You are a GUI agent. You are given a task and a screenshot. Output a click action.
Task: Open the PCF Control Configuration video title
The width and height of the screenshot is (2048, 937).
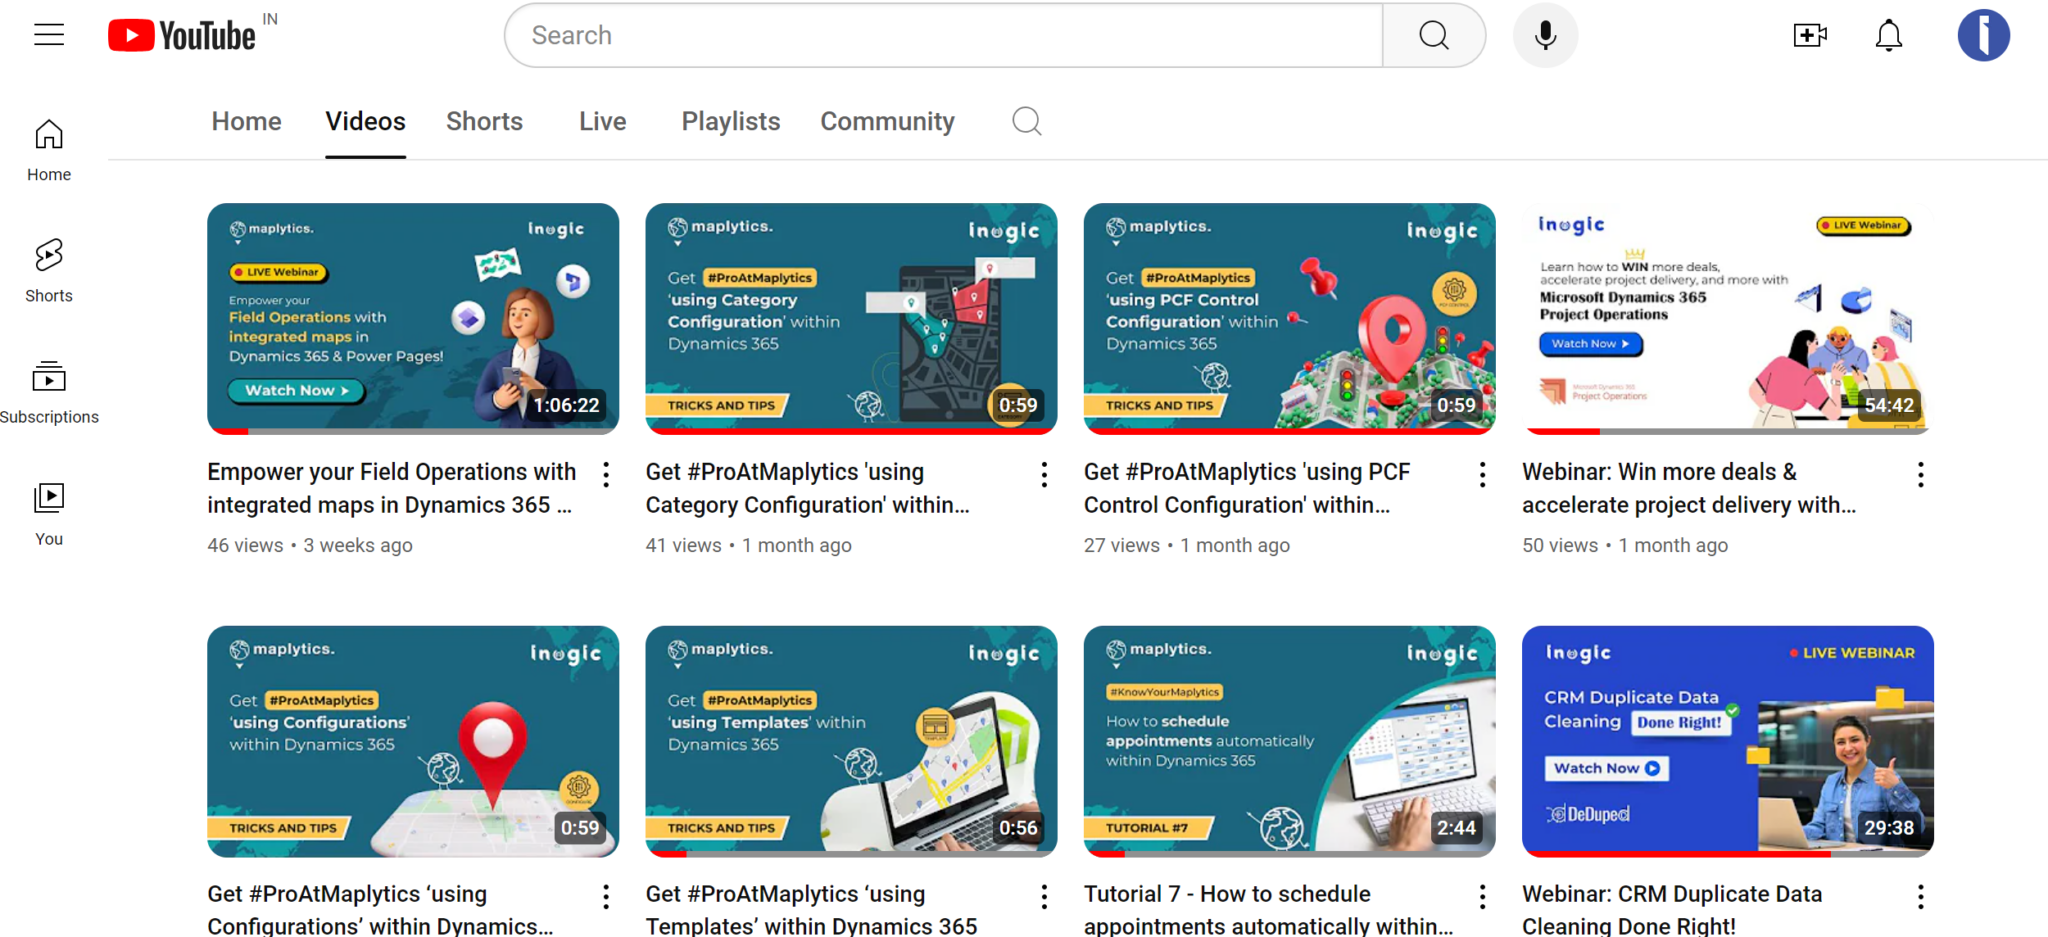pos(1246,488)
